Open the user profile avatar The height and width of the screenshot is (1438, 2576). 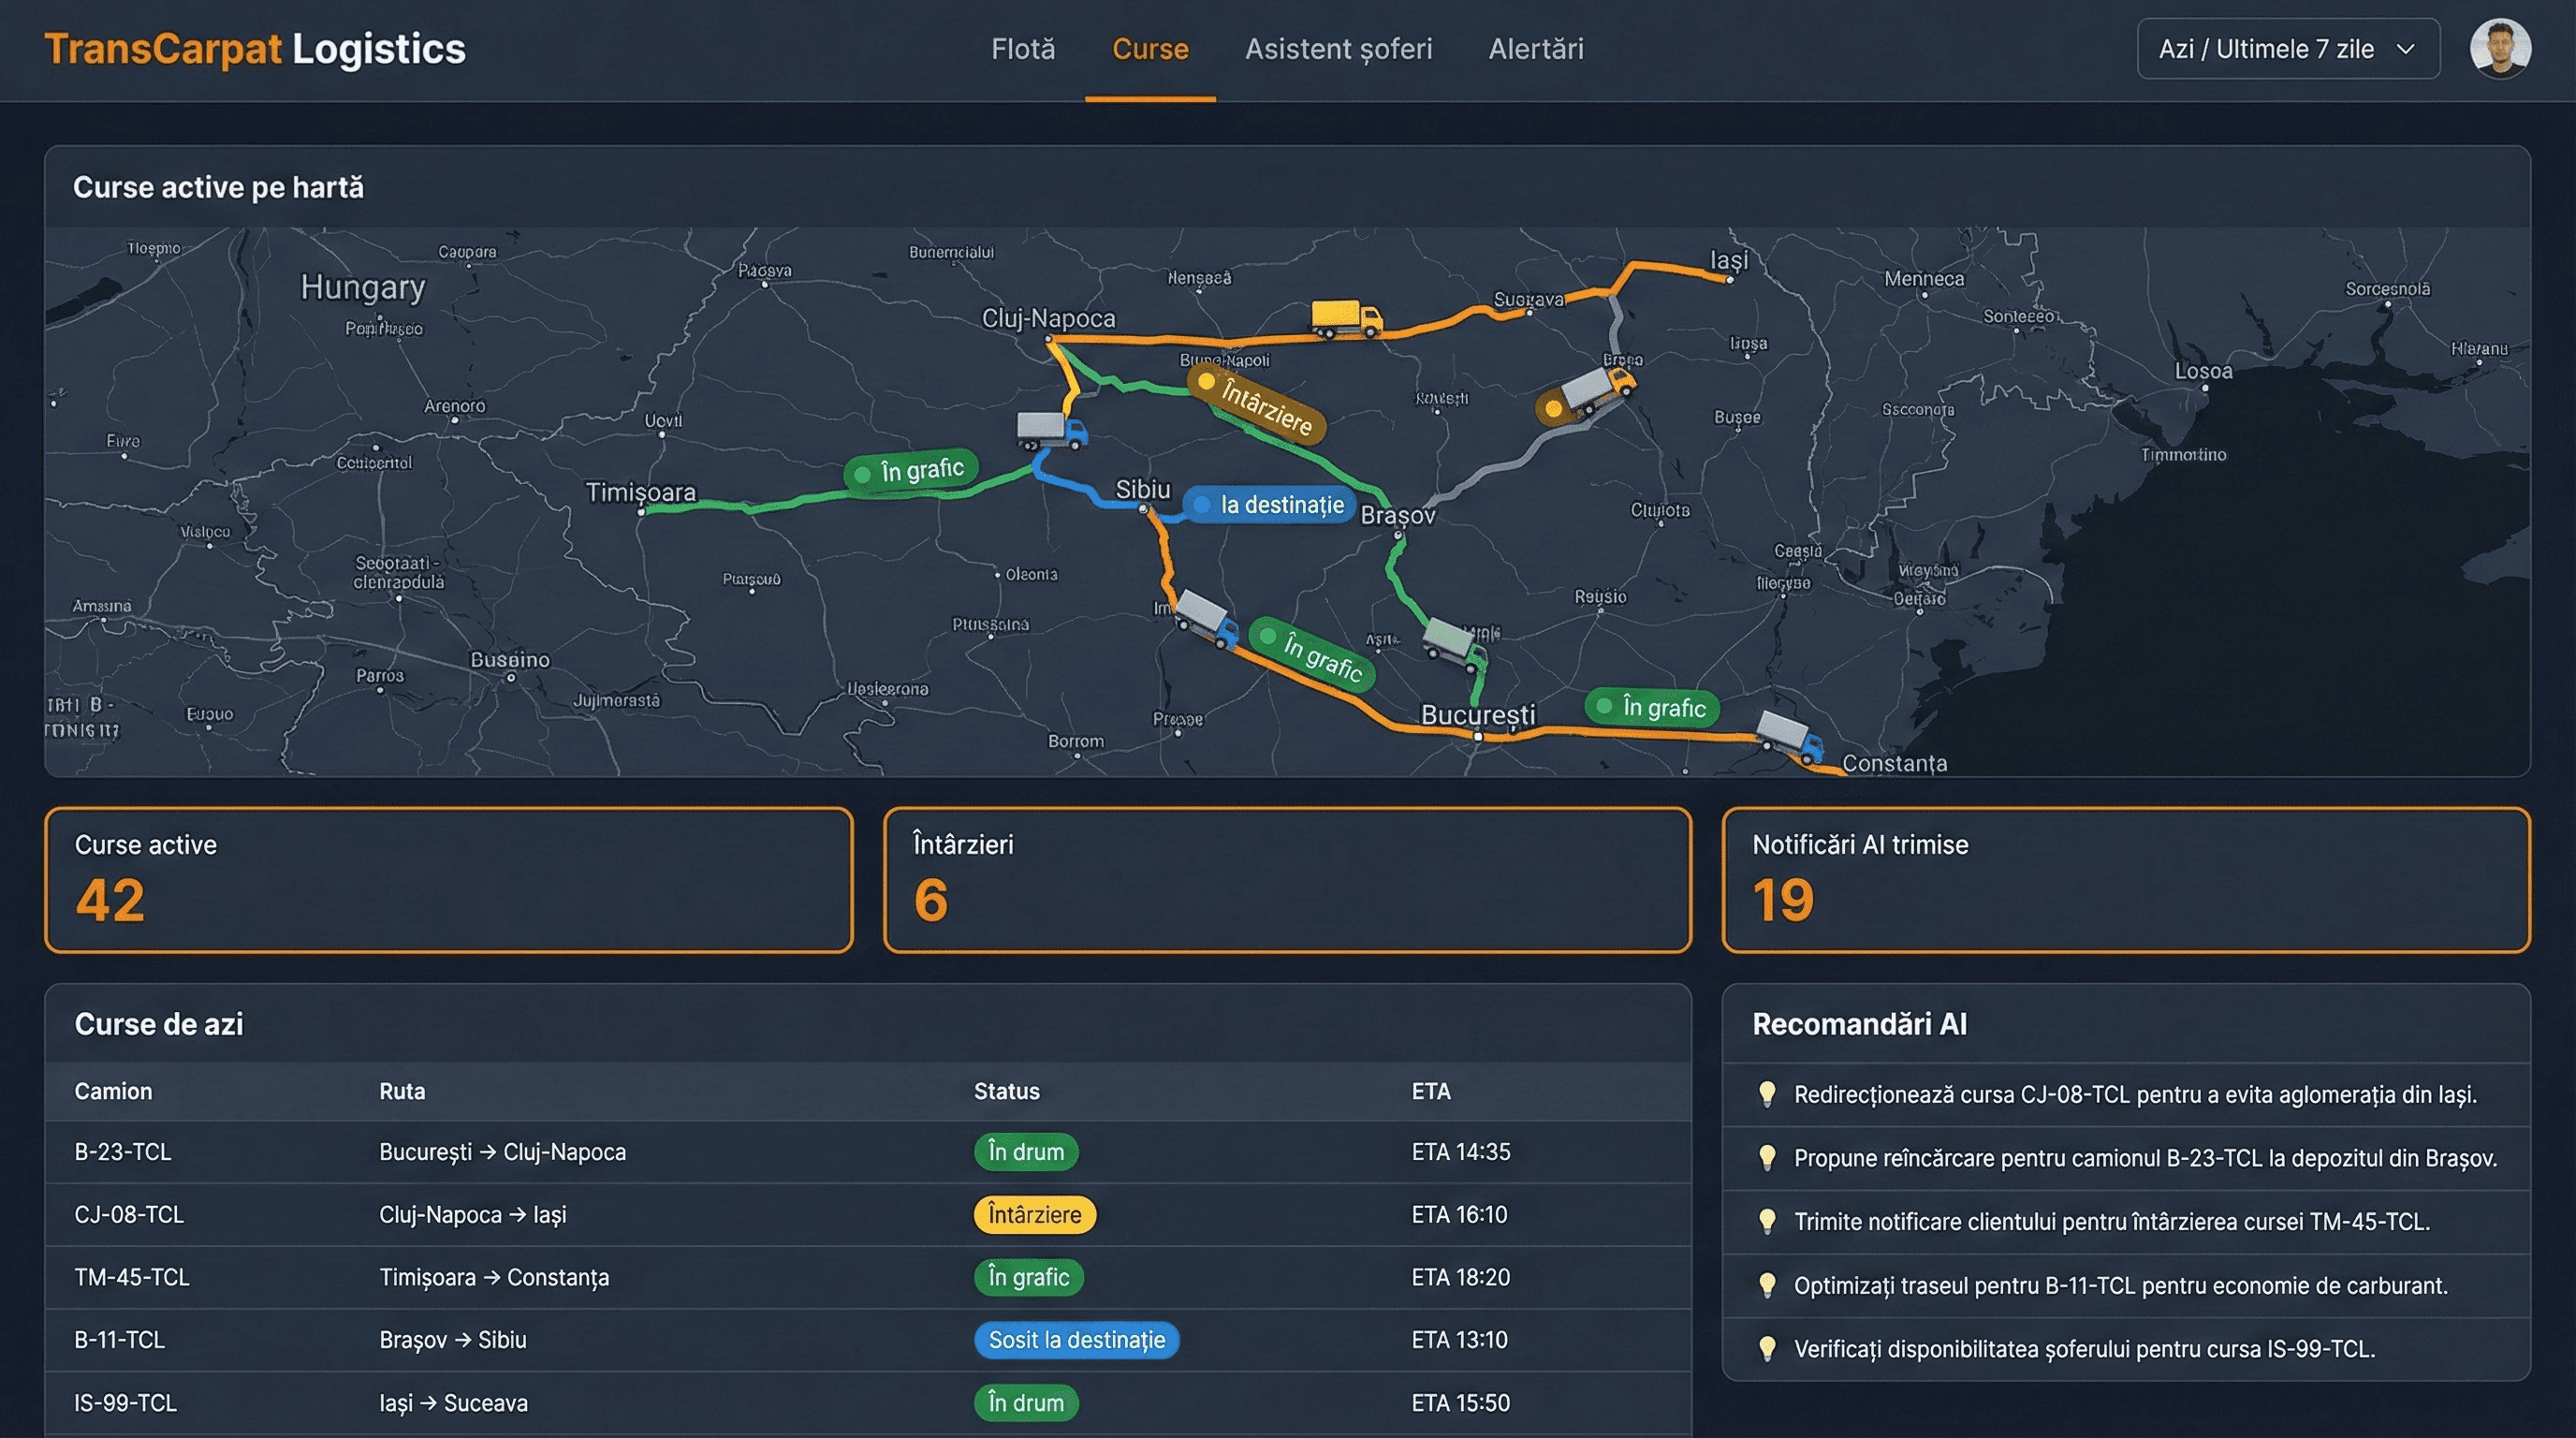[x=2499, y=48]
